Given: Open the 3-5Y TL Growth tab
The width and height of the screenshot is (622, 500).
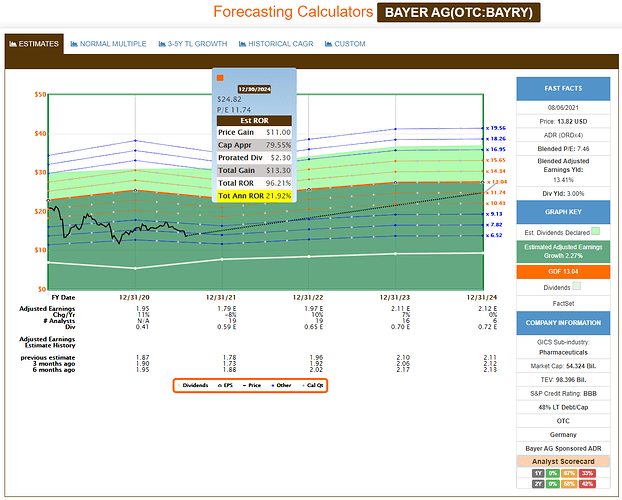Looking at the screenshot, I should point(193,44).
